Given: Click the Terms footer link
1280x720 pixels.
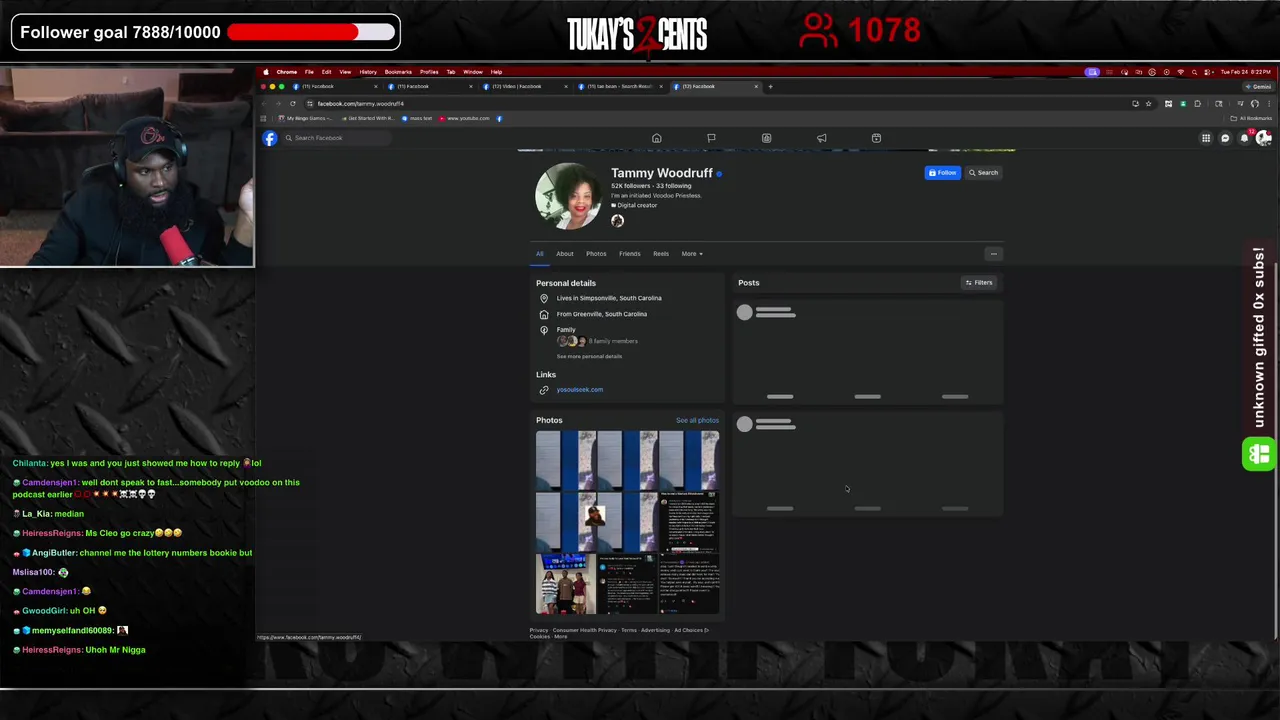Looking at the screenshot, I should click(x=628, y=630).
